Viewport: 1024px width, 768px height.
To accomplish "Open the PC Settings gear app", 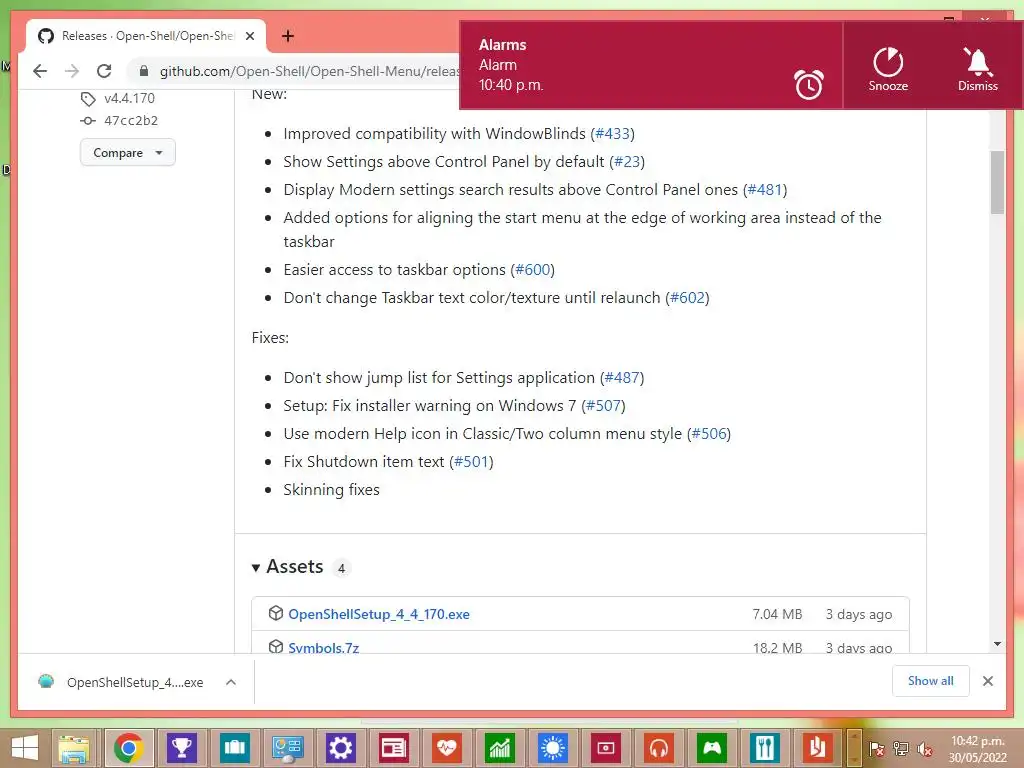I will (340, 748).
